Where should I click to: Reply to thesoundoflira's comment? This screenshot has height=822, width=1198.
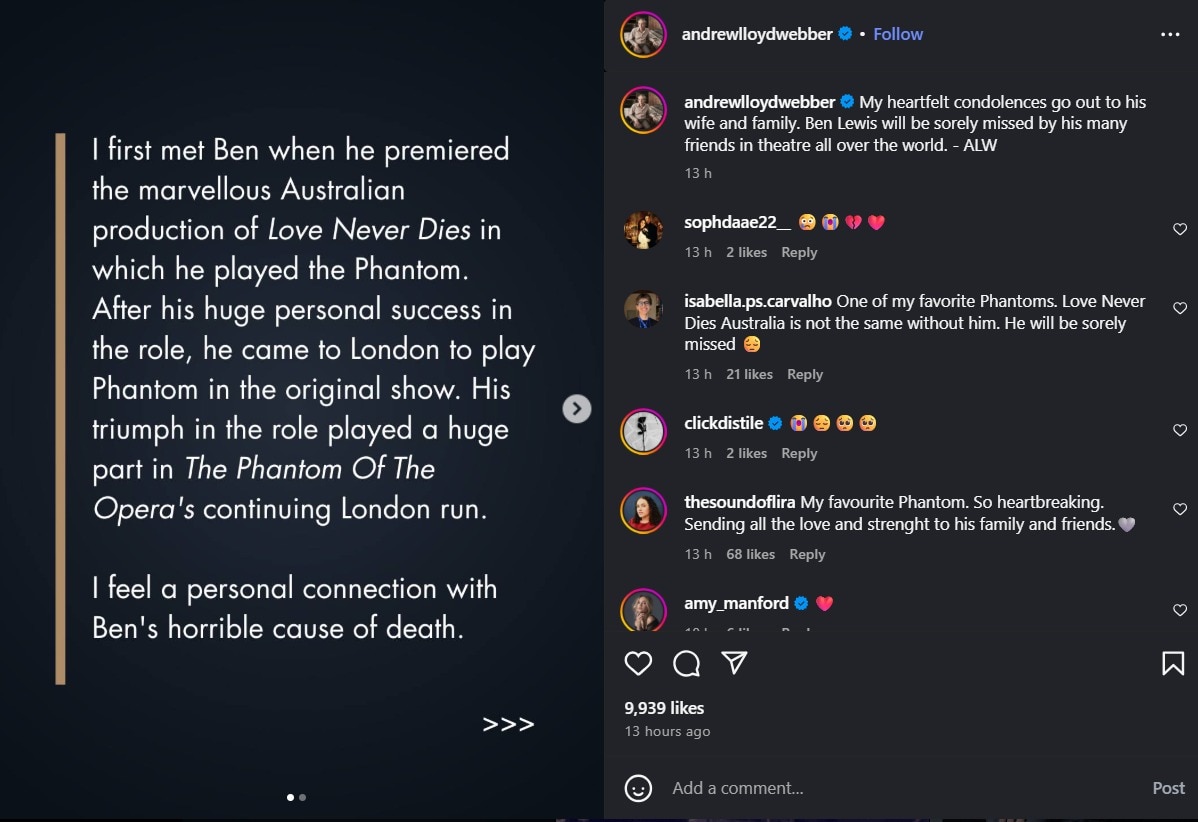pos(807,554)
